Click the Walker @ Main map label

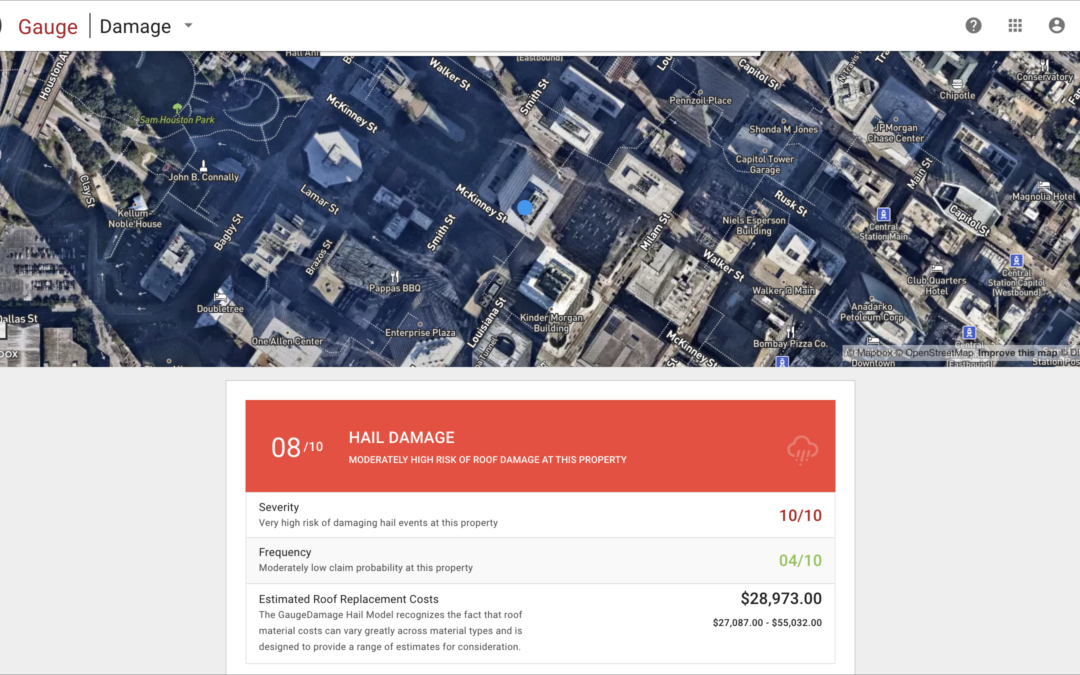point(784,291)
